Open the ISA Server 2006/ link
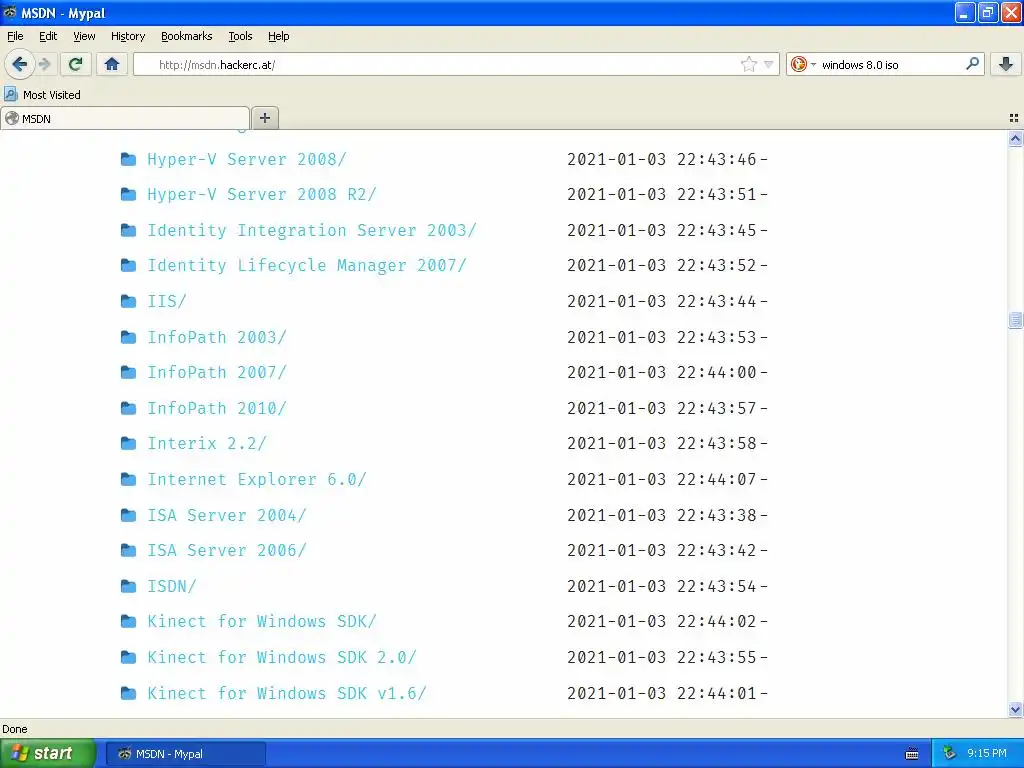This screenshot has width=1024, height=768. (x=227, y=551)
